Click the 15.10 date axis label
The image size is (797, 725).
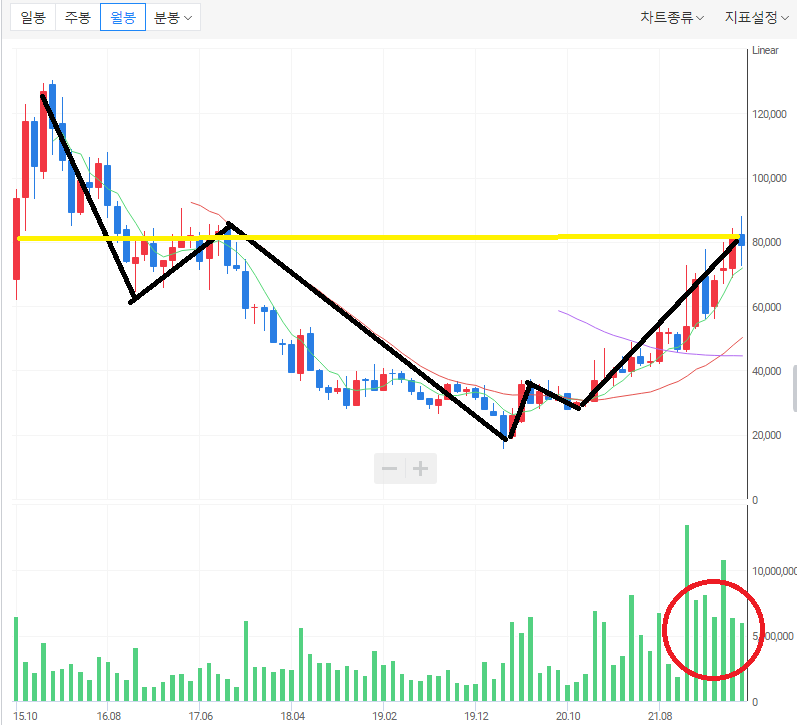coord(25,716)
